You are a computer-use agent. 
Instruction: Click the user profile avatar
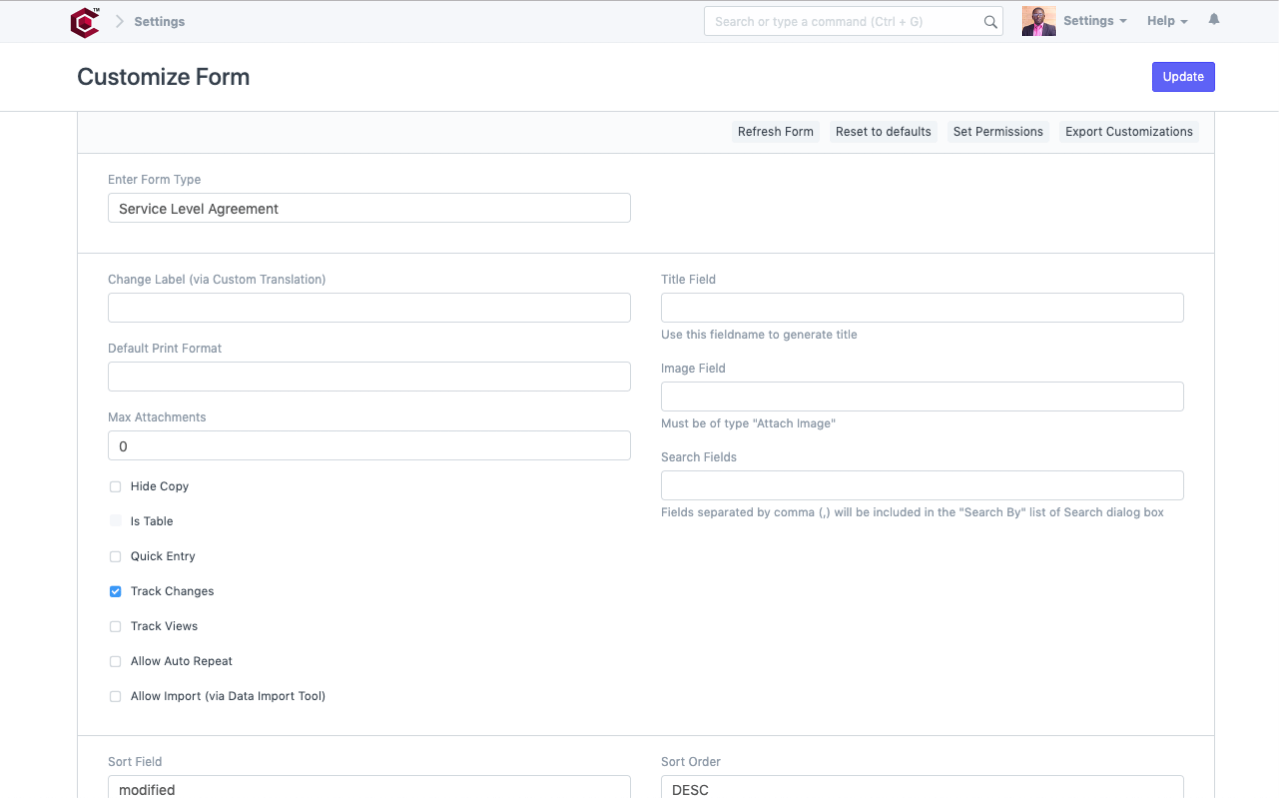1037,19
